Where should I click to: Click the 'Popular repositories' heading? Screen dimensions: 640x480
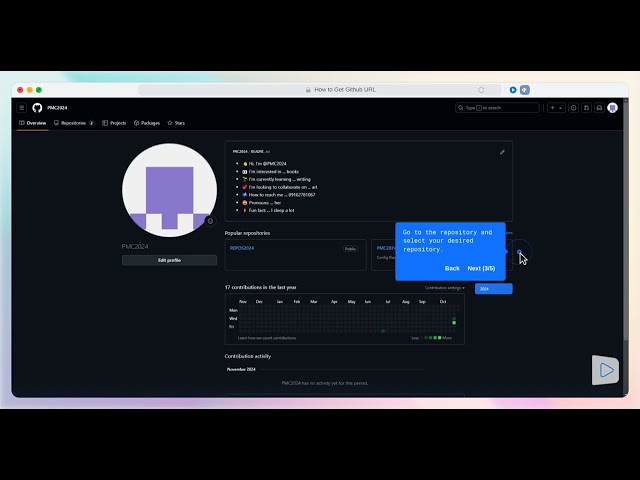[247, 233]
